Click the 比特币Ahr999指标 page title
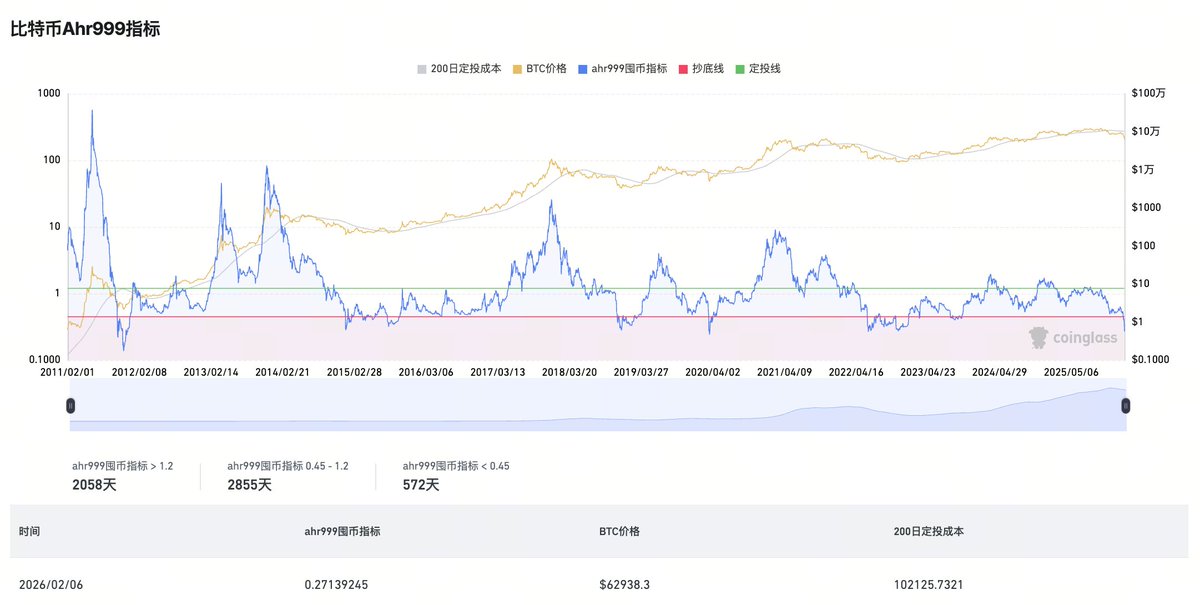The image size is (1200, 605). pos(85,29)
